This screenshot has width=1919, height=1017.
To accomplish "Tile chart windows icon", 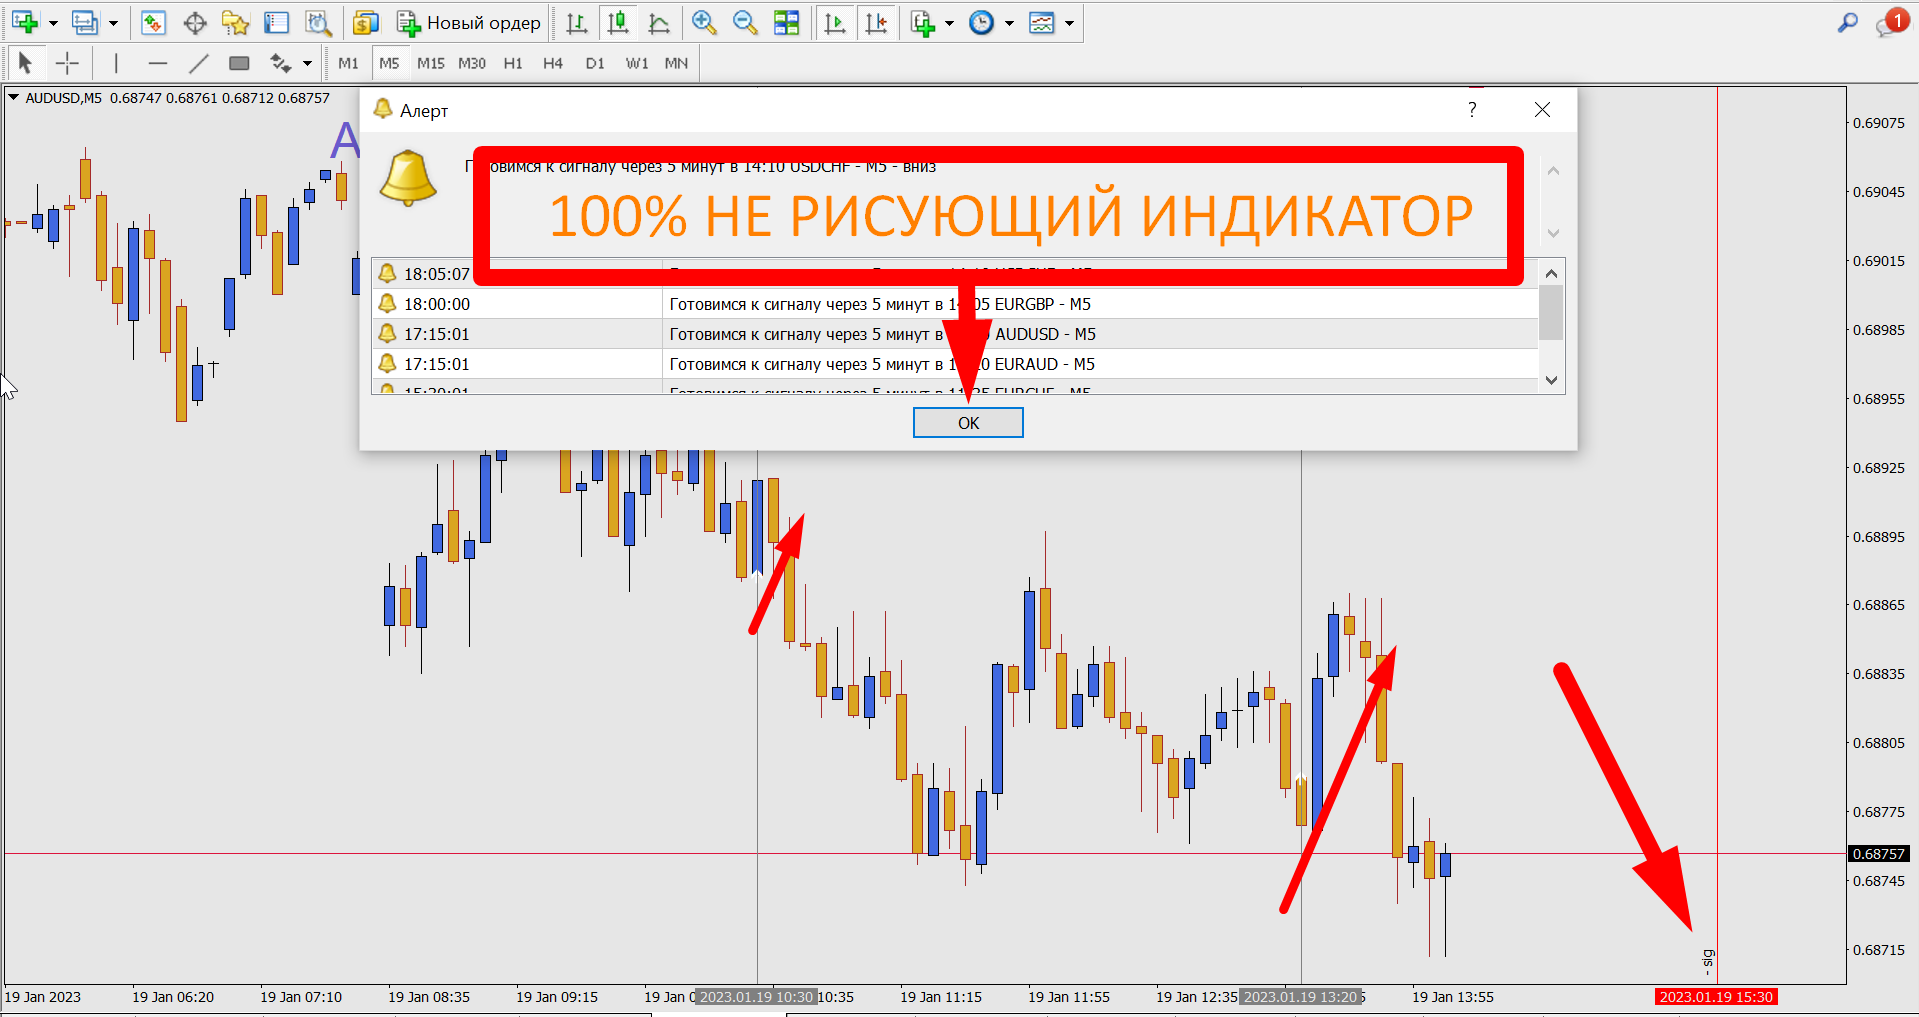I will click(787, 22).
